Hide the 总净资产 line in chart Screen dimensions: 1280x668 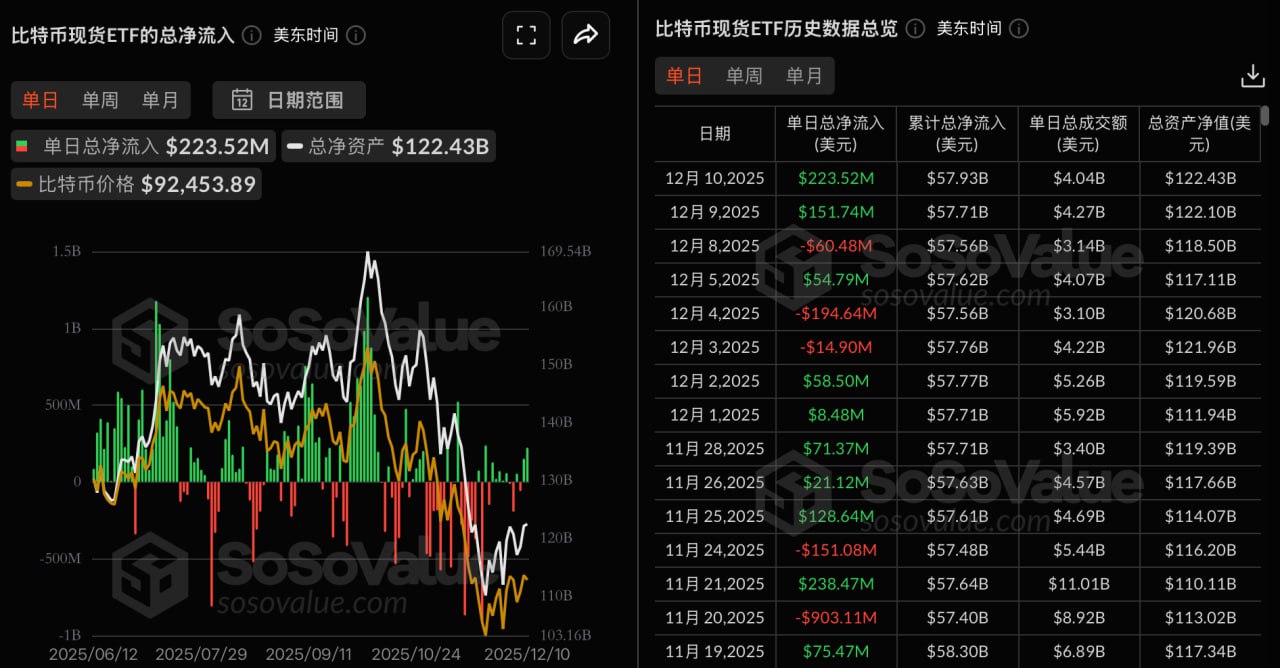tap(387, 147)
